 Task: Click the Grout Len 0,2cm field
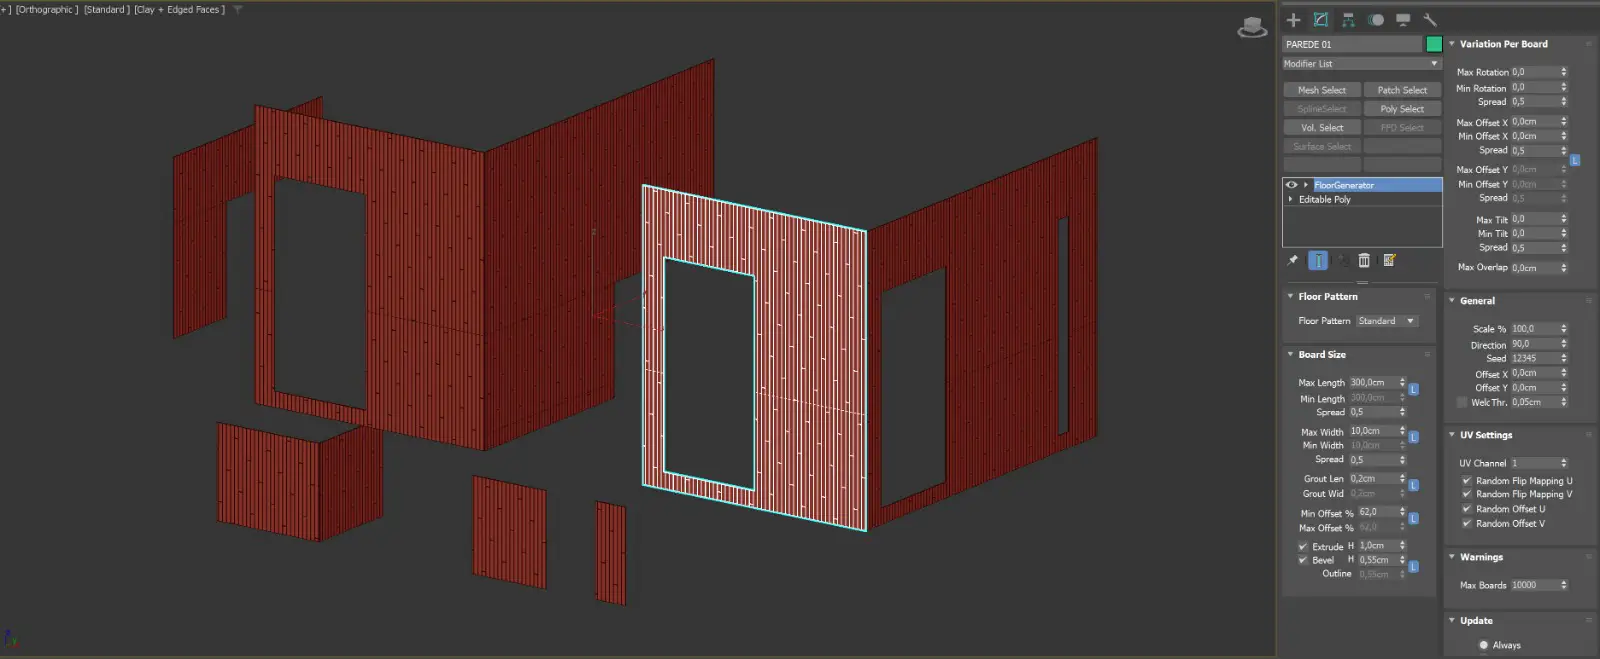tap(1373, 478)
